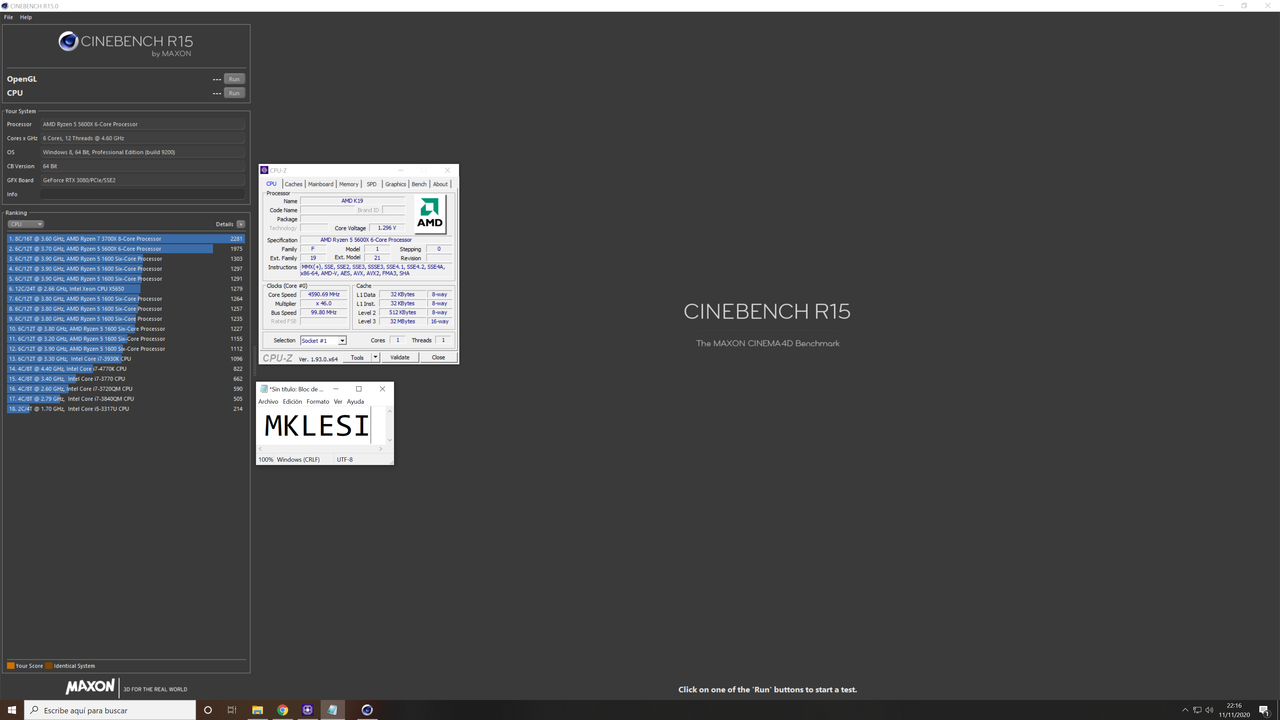Open Archivo menu in Notepad
1280x720 pixels.
268,402
